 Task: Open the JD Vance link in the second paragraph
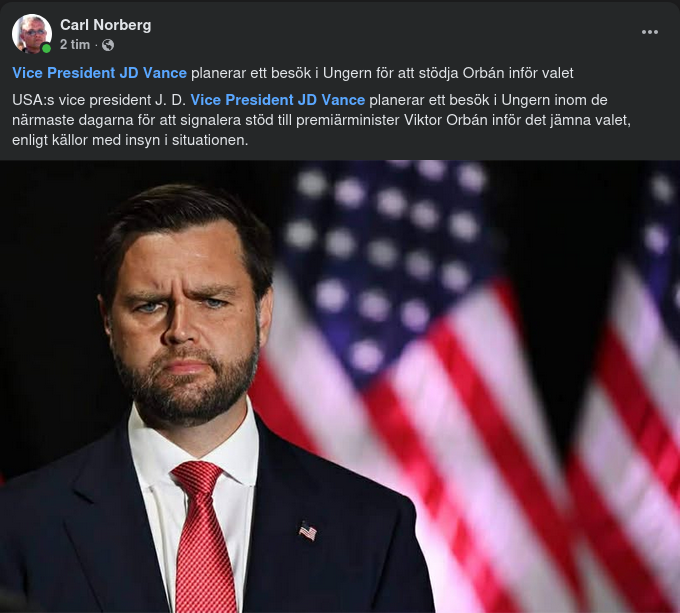(x=277, y=100)
